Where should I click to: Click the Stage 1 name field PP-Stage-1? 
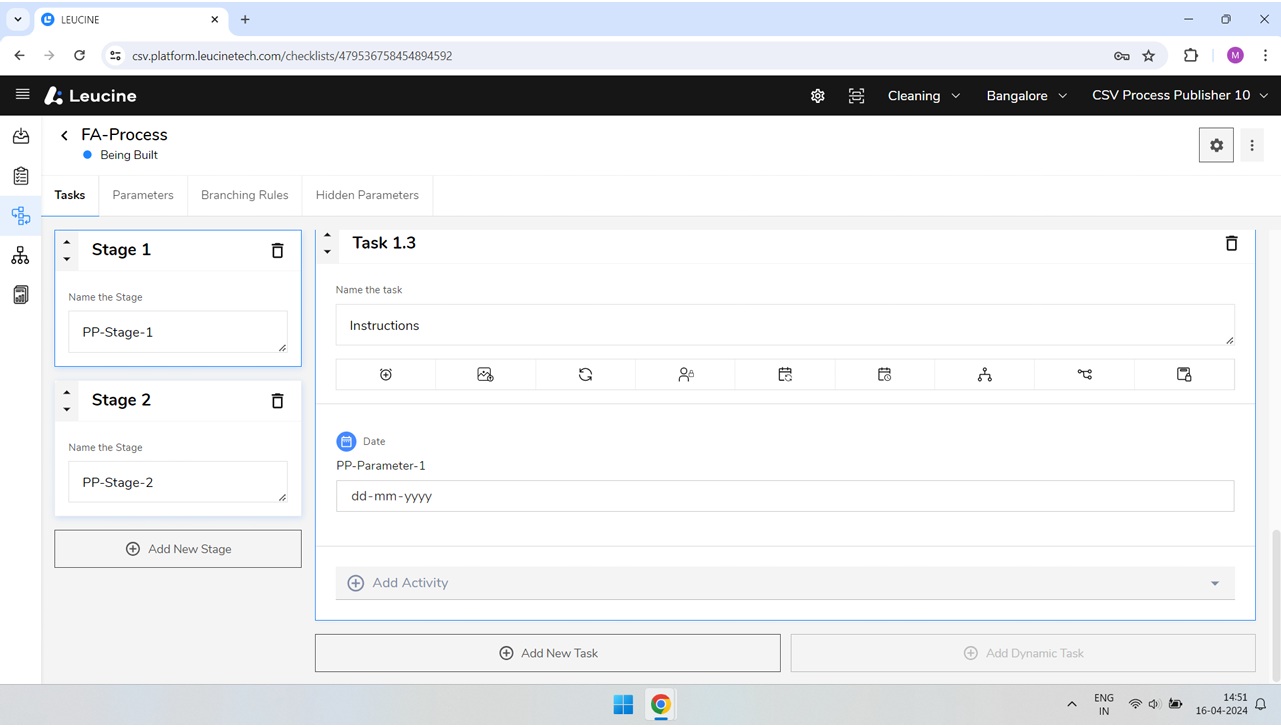(x=178, y=332)
